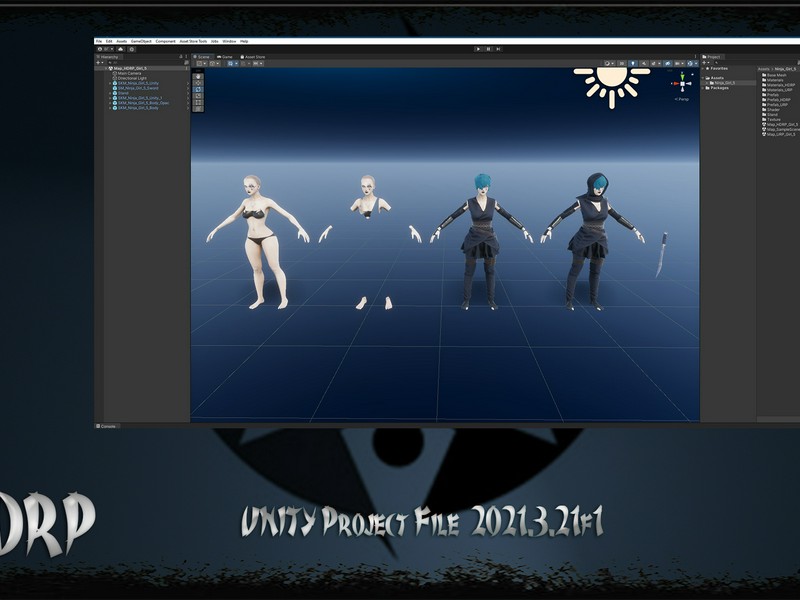
Task: Select the Hierarchy tab
Action: 108,57
